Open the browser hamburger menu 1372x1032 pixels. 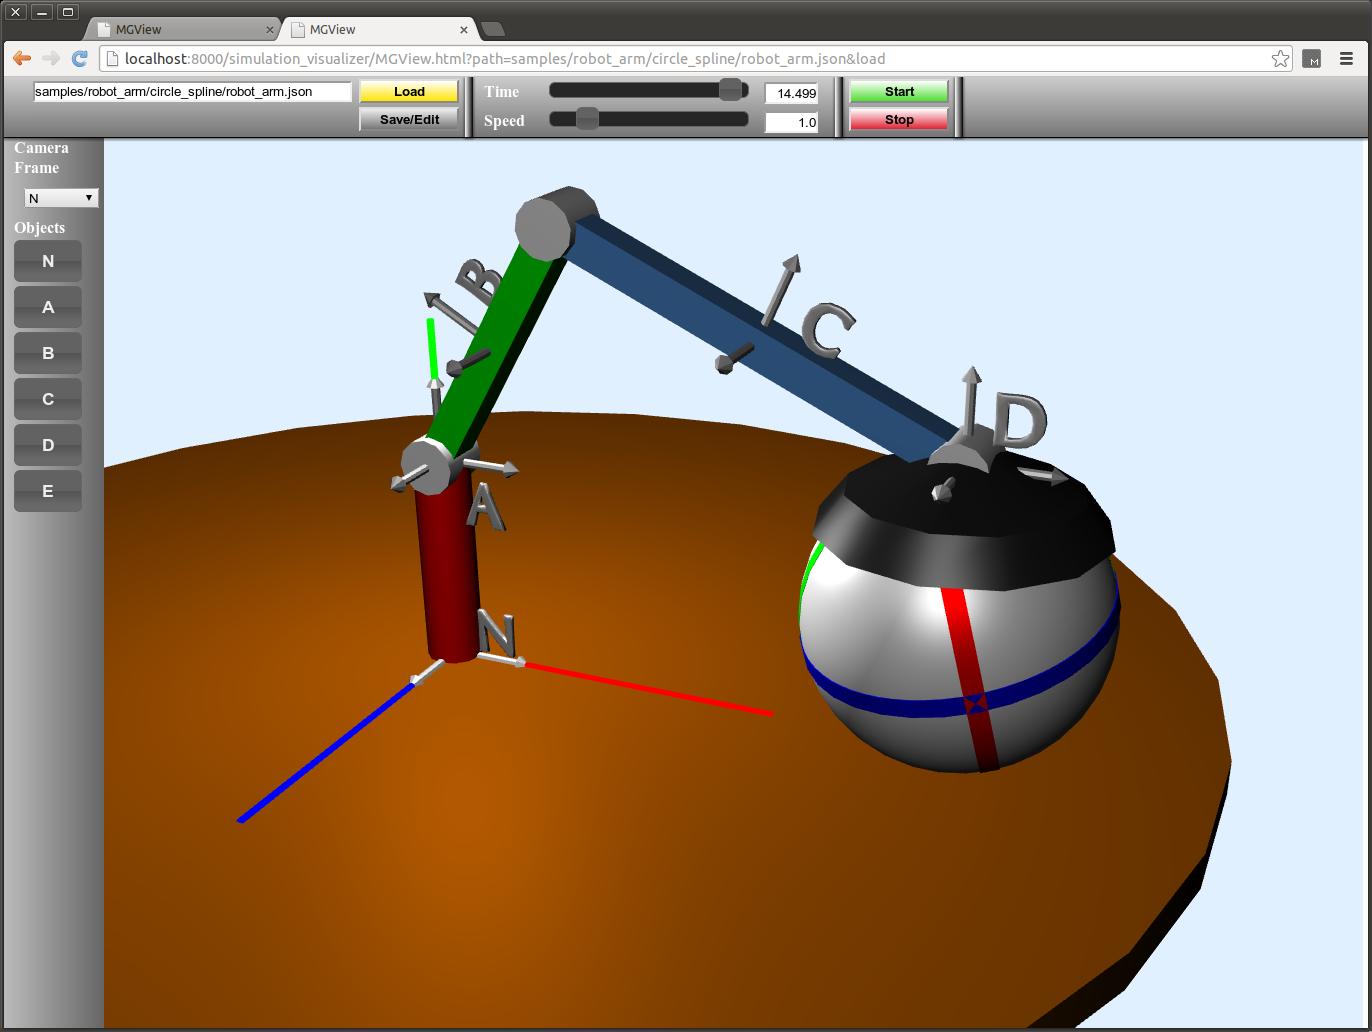pyautogui.click(x=1346, y=59)
